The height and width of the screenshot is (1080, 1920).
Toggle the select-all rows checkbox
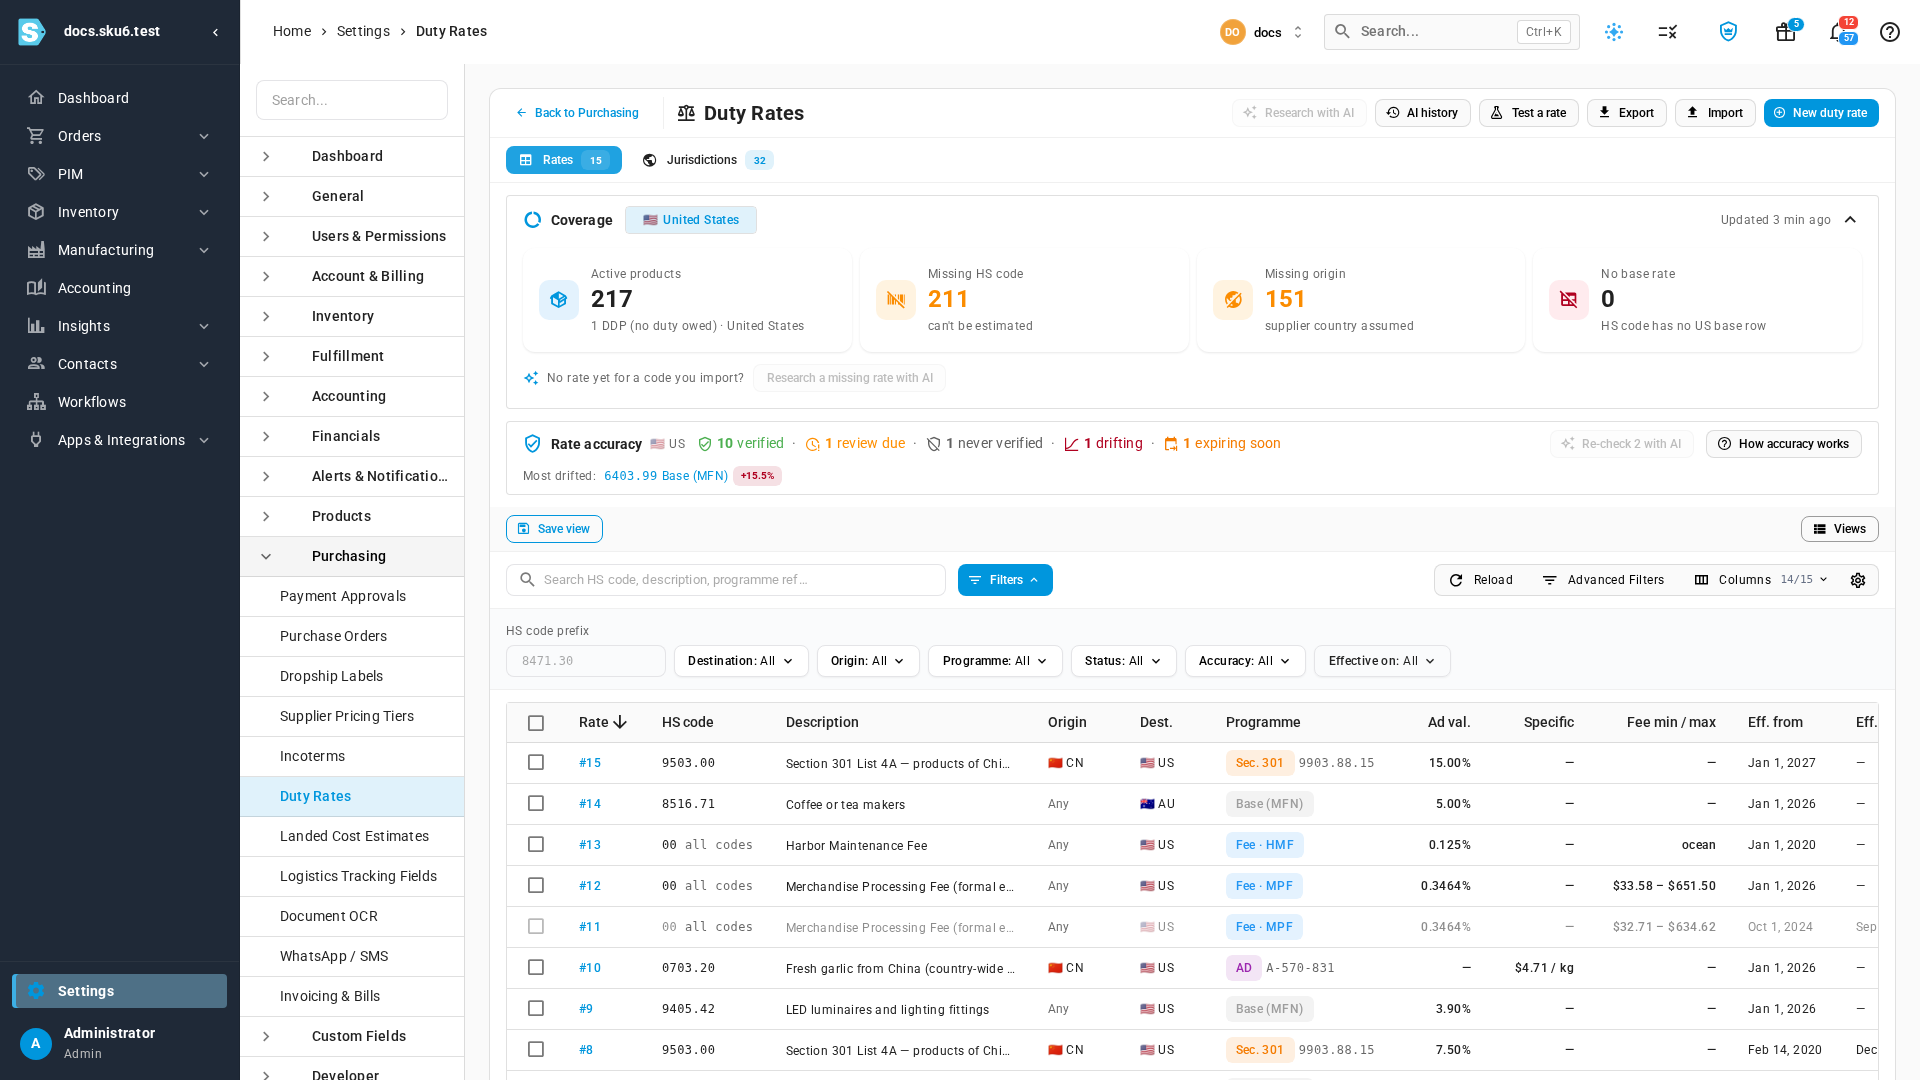pos(536,723)
